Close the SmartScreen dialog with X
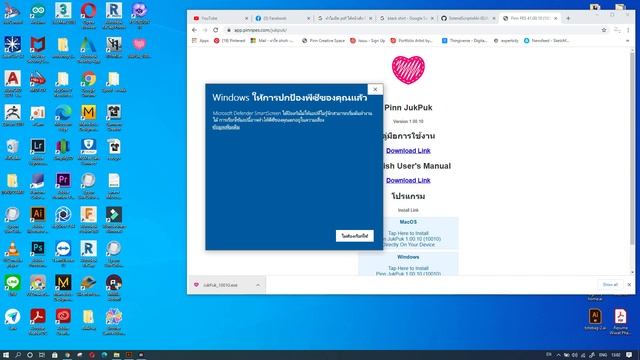 tap(375, 89)
